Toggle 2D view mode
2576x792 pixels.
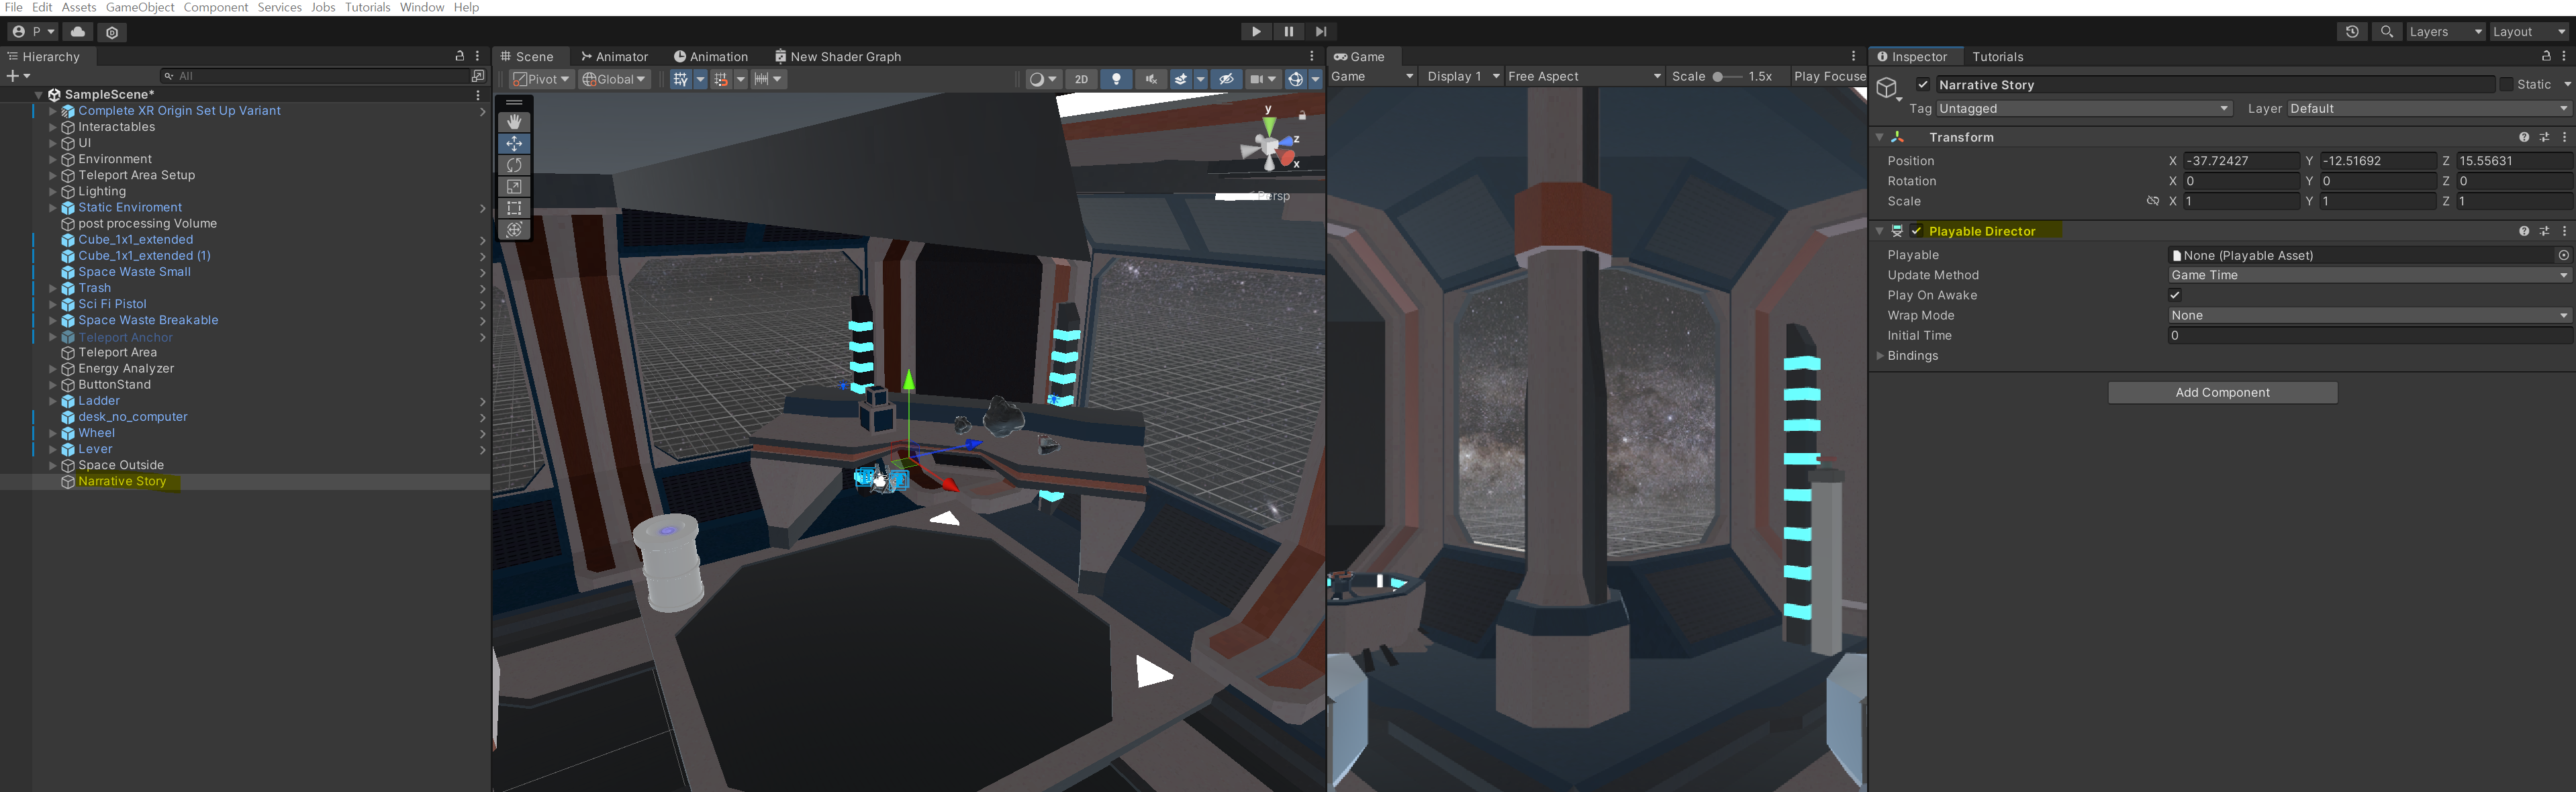[x=1081, y=79]
